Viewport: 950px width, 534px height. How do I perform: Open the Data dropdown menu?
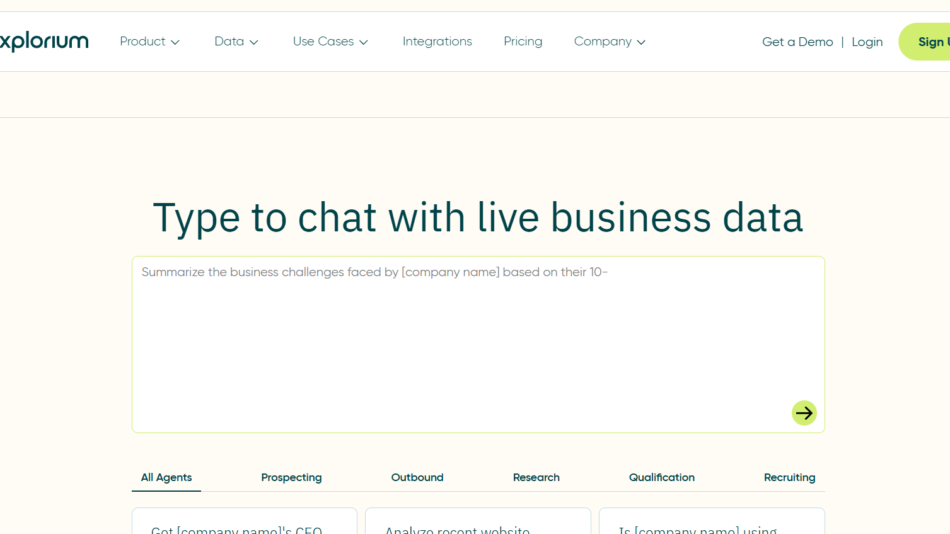[236, 42]
